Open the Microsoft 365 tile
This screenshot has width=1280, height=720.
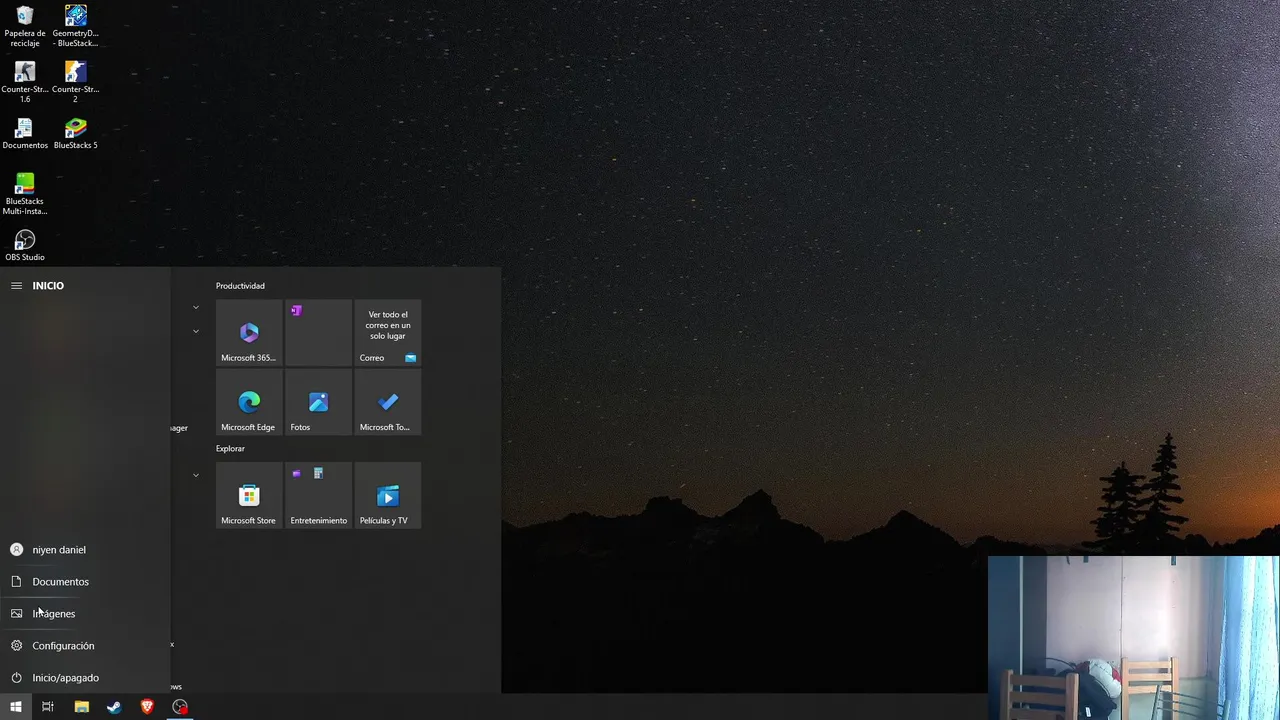(x=249, y=333)
